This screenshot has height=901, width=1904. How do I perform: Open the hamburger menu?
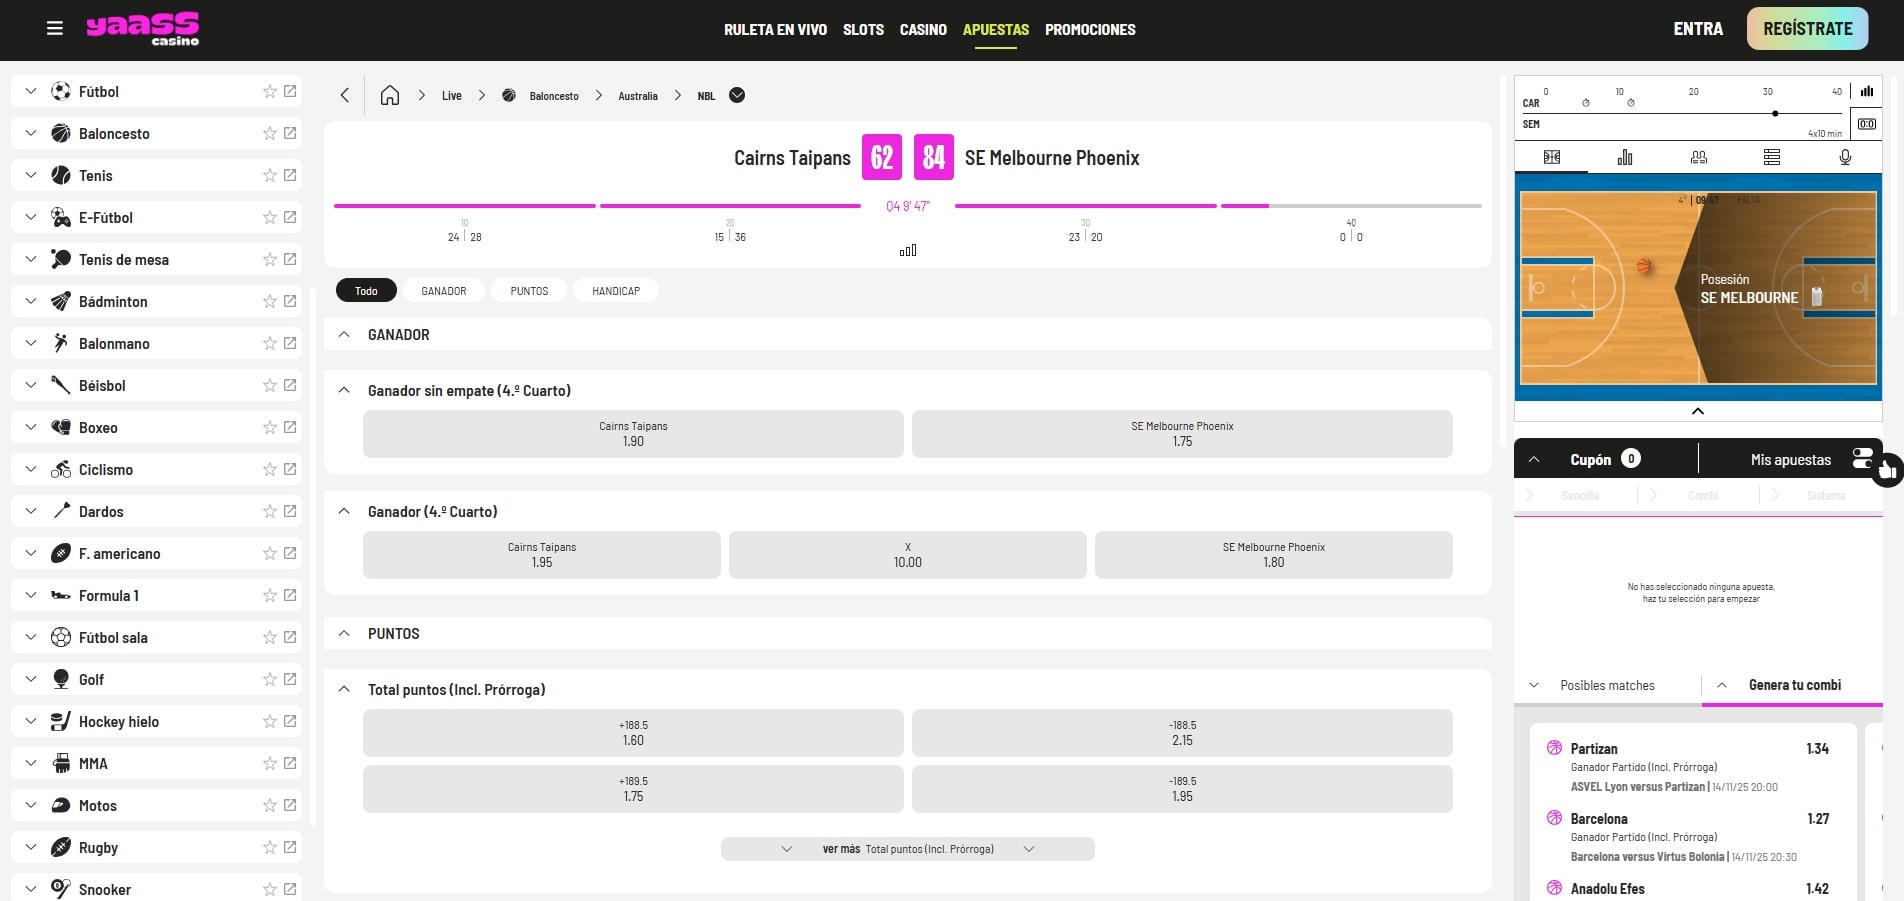[x=55, y=29]
